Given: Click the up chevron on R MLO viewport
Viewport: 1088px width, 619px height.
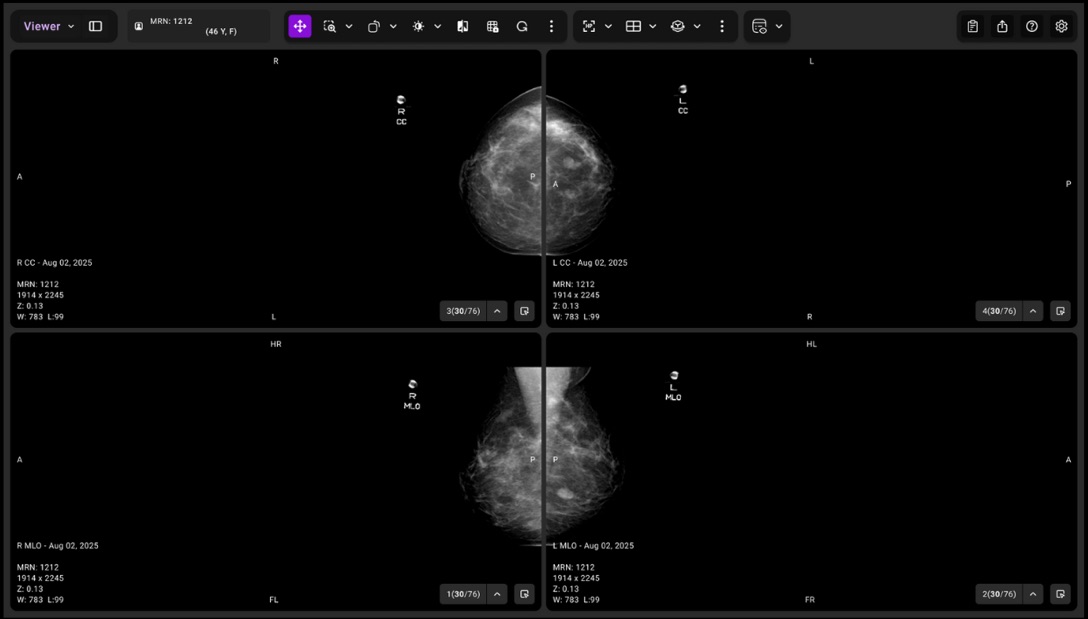Looking at the screenshot, I should coord(497,593).
